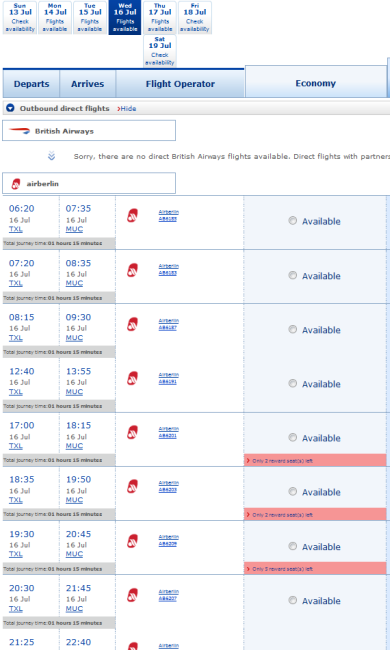This screenshot has width=390, height=650.
Task: Select the Economy radio button for the 06:20 flight
Action: tap(293, 221)
